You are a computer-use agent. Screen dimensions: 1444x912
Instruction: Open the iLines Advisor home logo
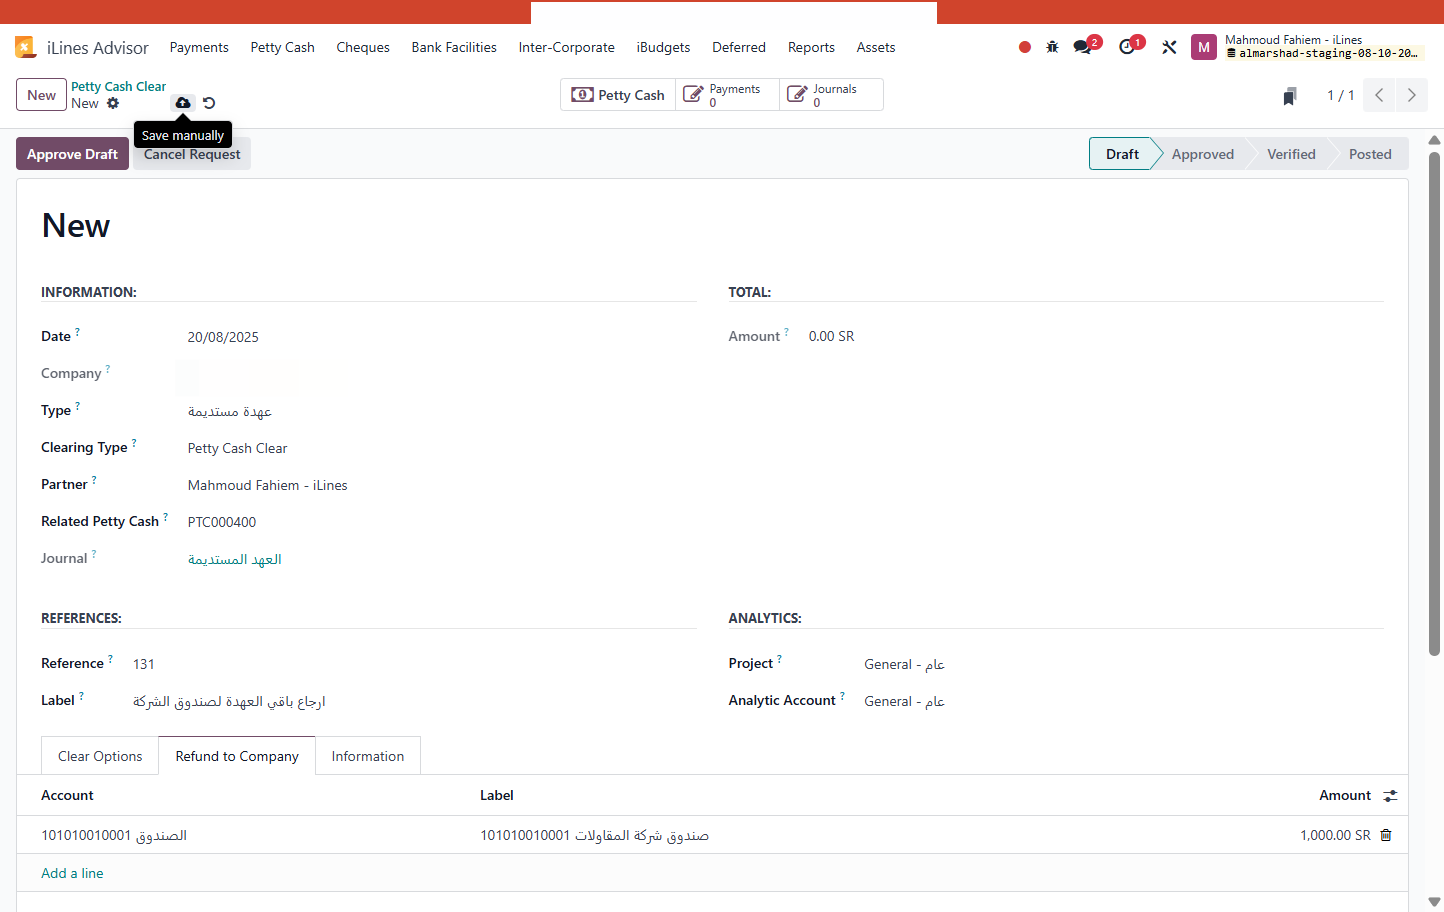click(25, 47)
